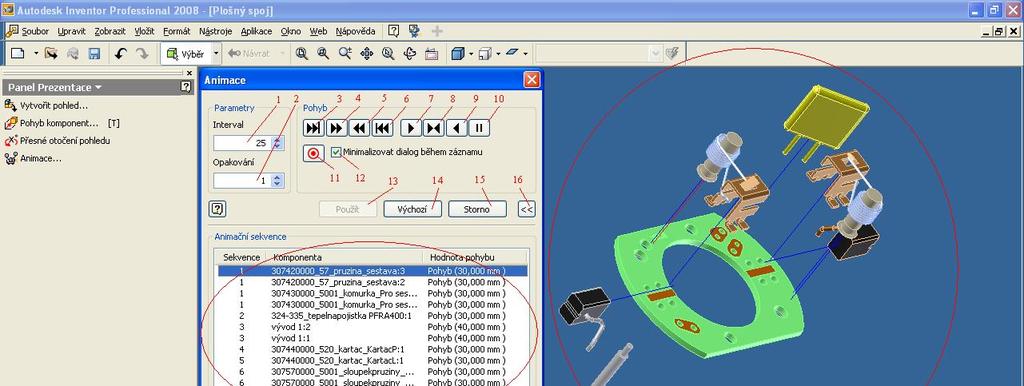The image size is (1024, 386).
Task: Click the Save toolbar icon
Action: [94, 54]
